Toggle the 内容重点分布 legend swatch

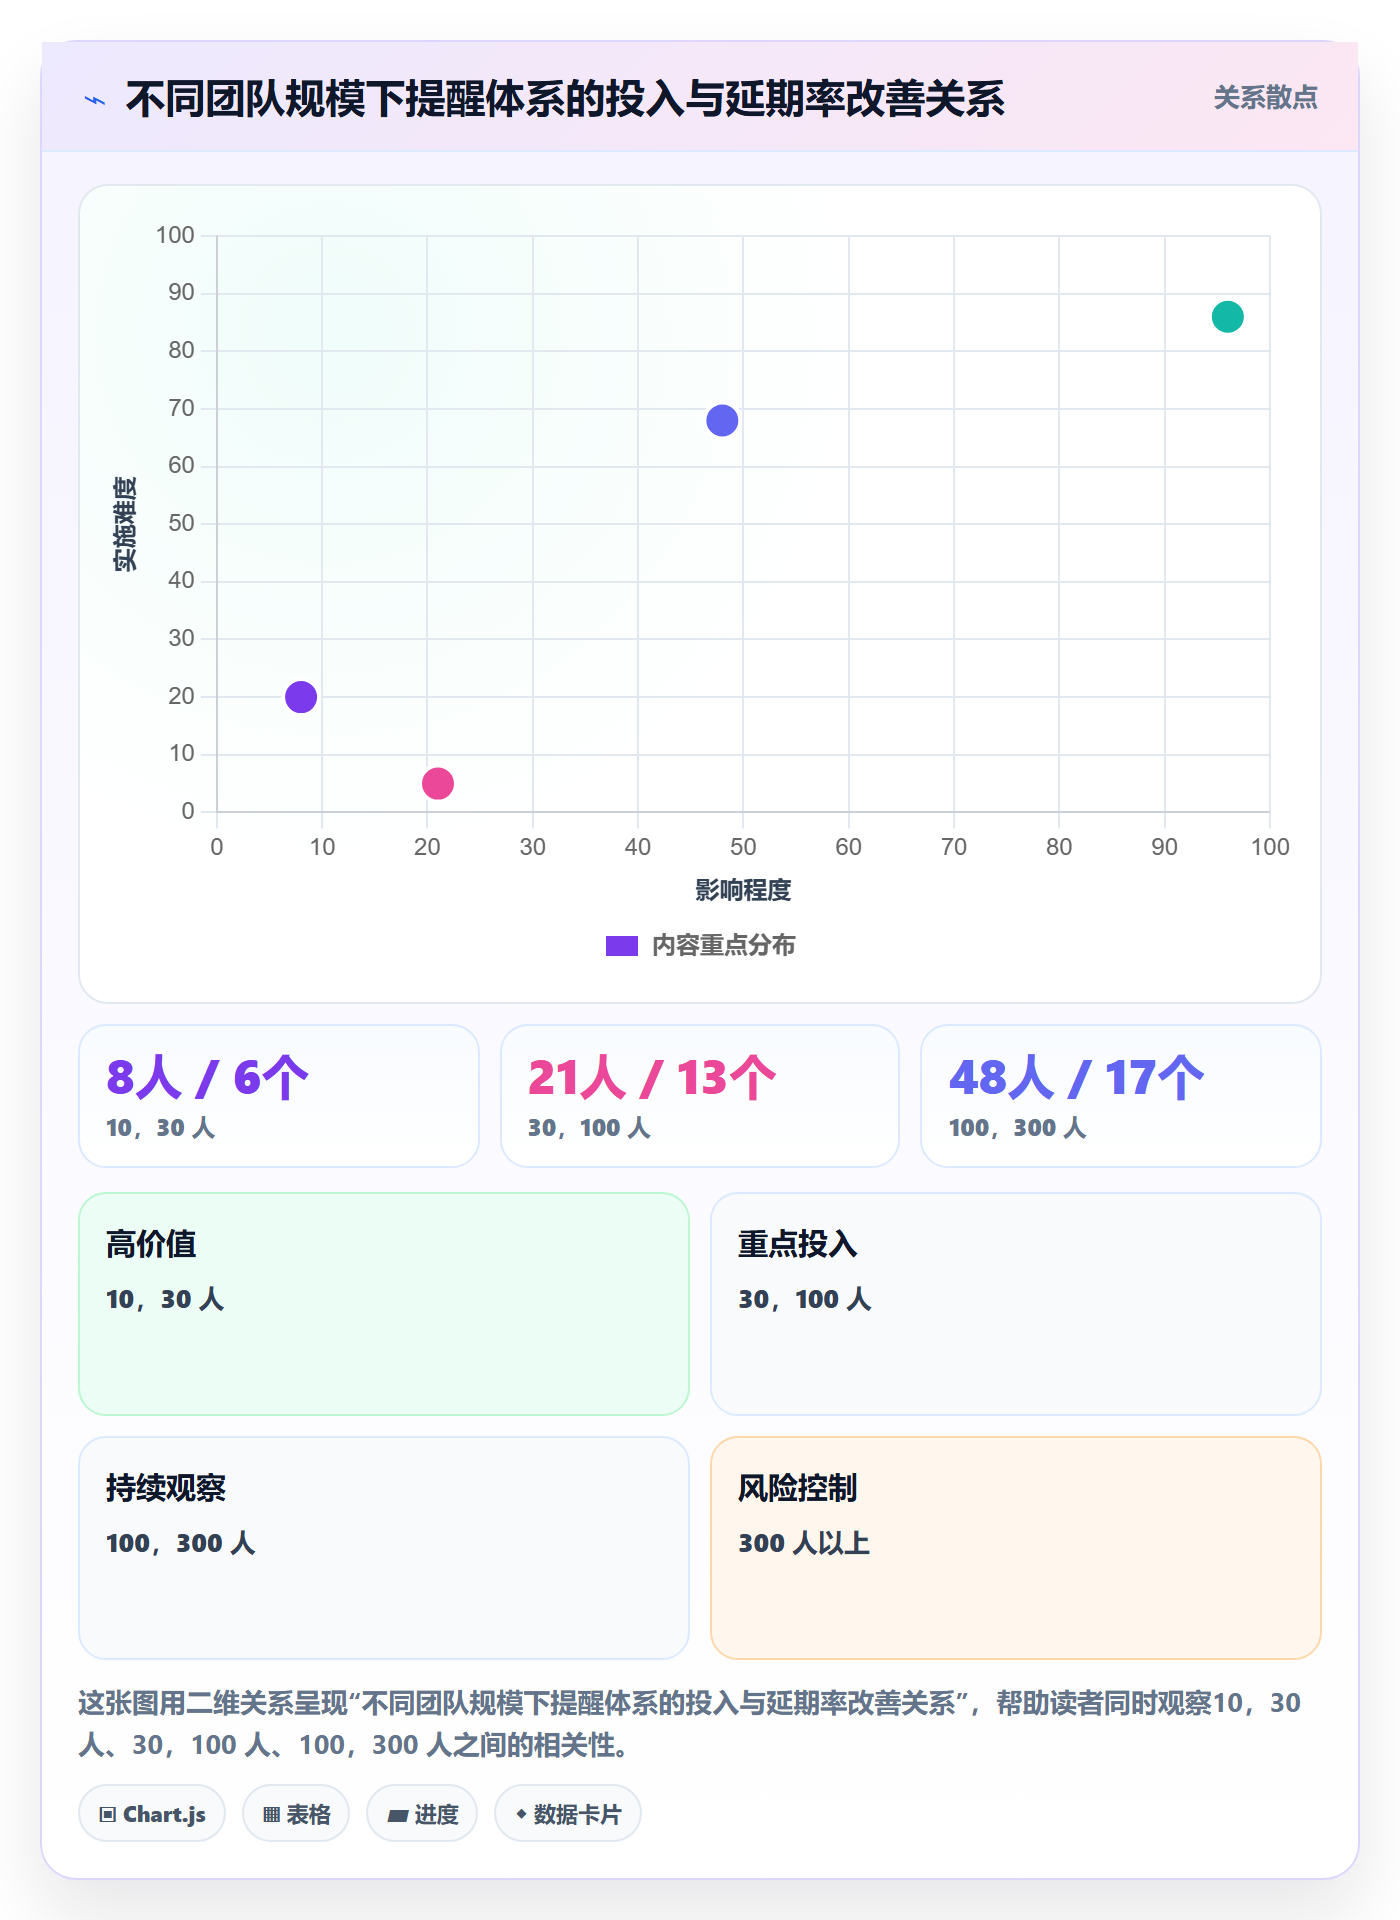pos(622,946)
